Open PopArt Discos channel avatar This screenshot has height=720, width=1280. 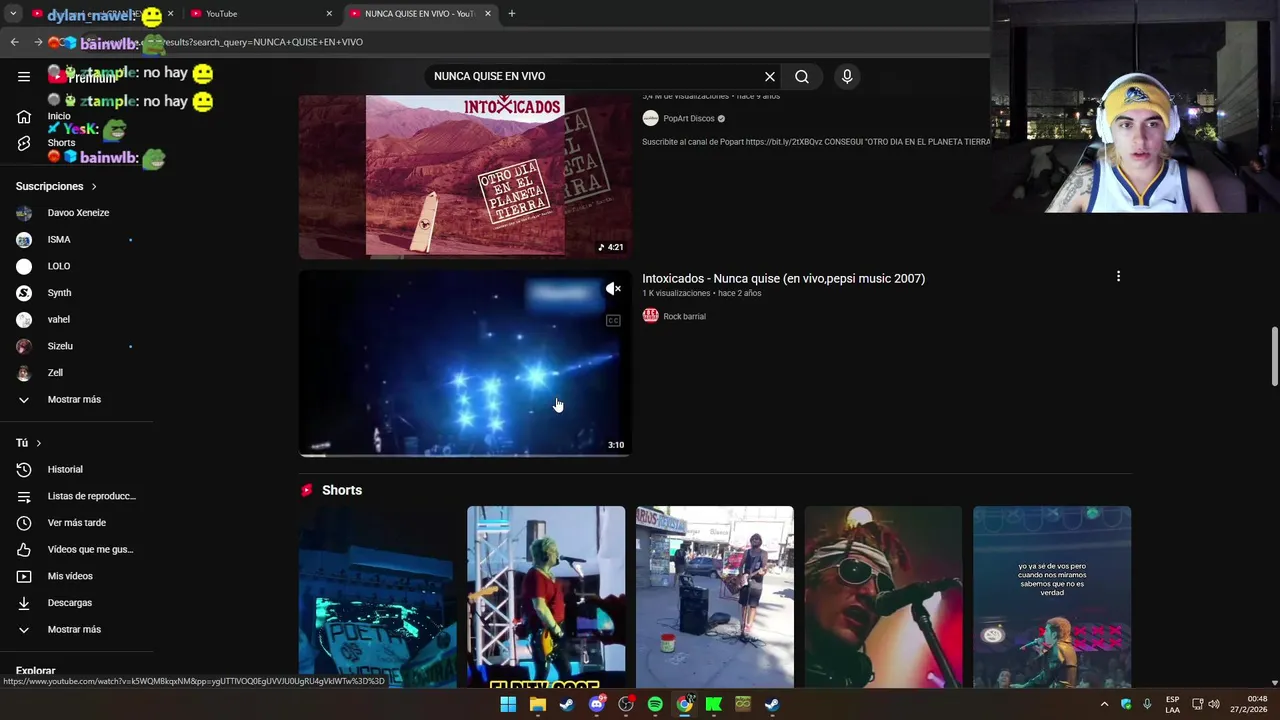[x=650, y=118]
